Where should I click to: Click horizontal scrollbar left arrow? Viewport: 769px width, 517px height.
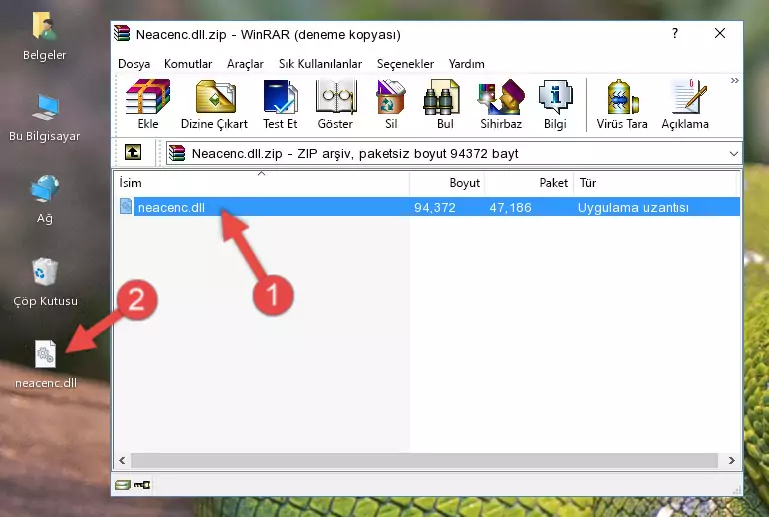[x=123, y=460]
